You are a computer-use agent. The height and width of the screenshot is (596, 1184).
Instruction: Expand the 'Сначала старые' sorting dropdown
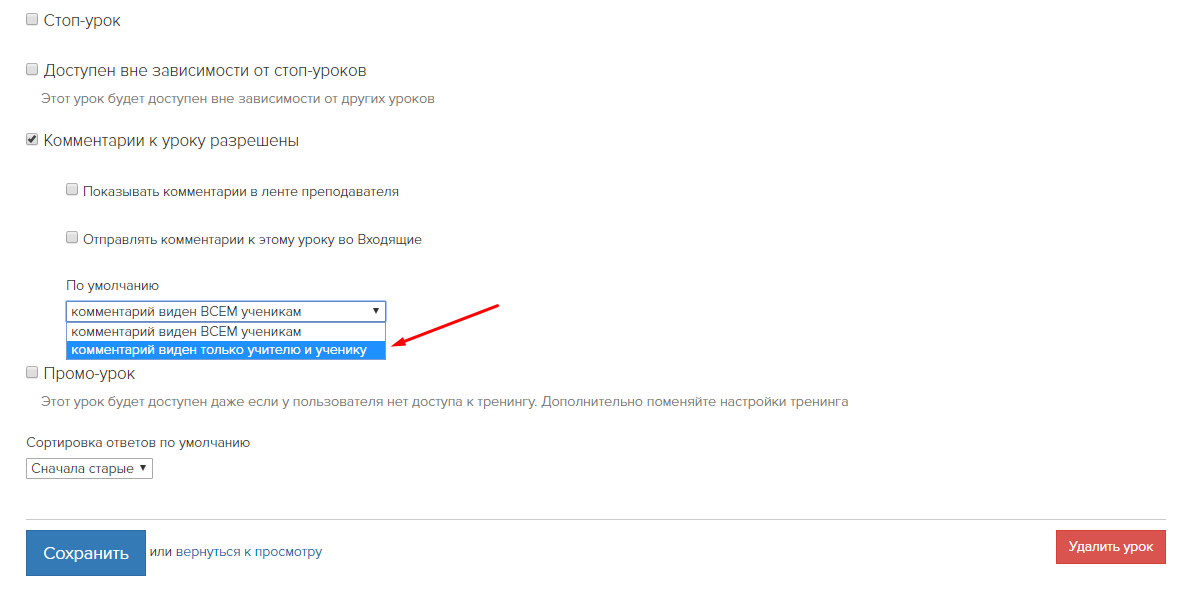click(x=89, y=468)
